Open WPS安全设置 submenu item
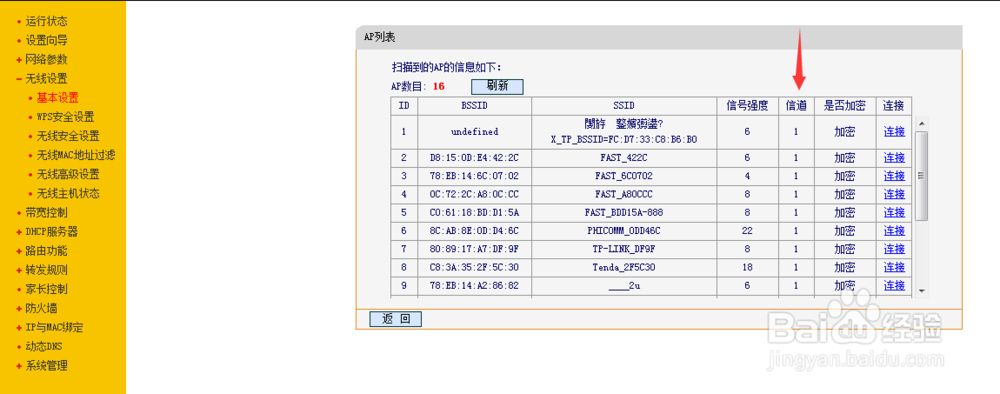Image resolution: width=1000 pixels, height=394 pixels. click(x=65, y=117)
